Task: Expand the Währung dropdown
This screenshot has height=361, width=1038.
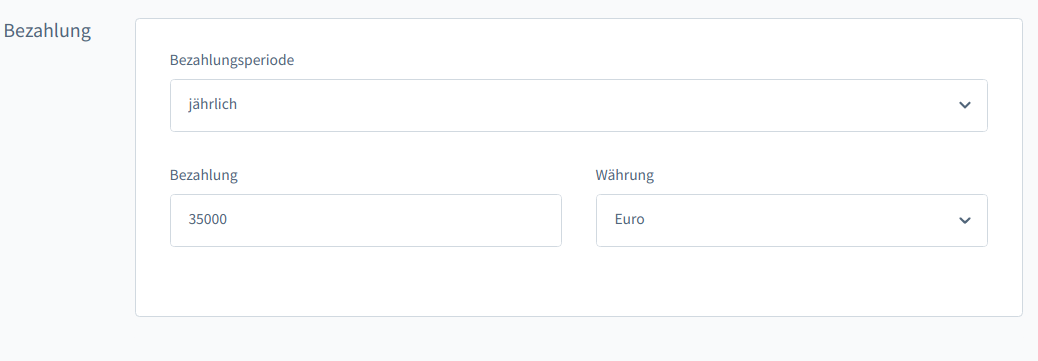Action: coord(792,221)
